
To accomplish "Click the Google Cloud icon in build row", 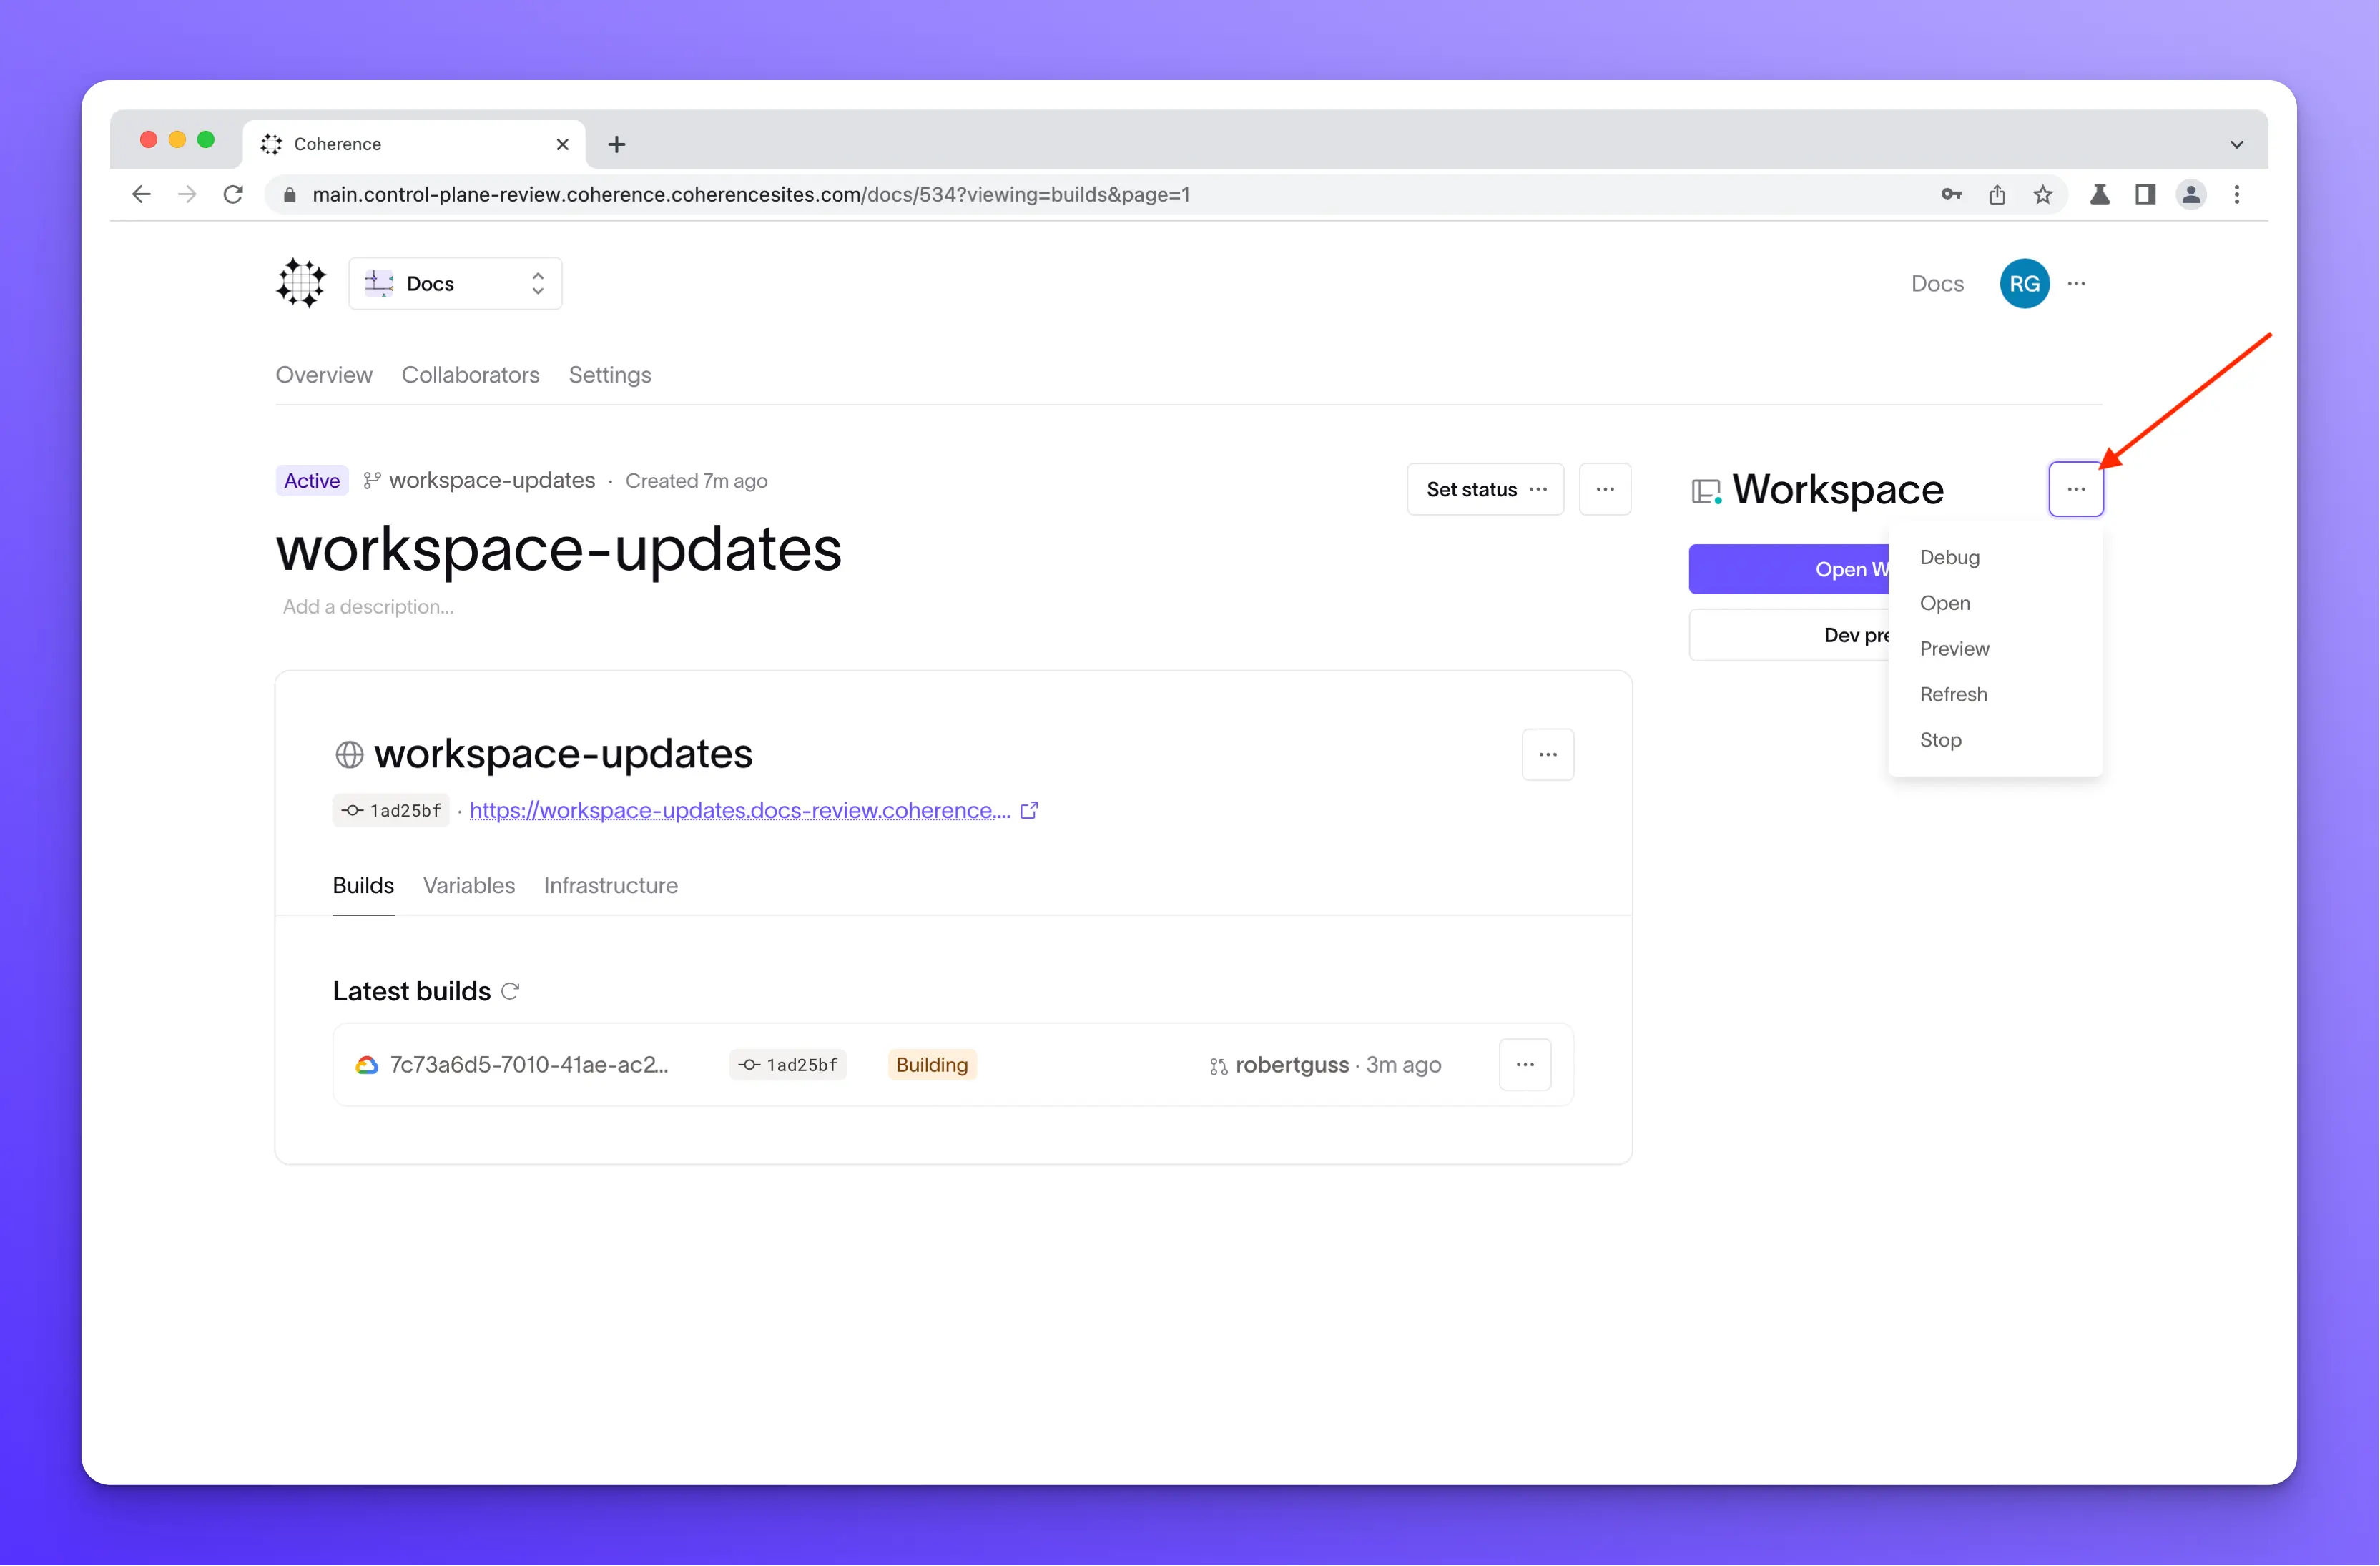I will point(367,1066).
